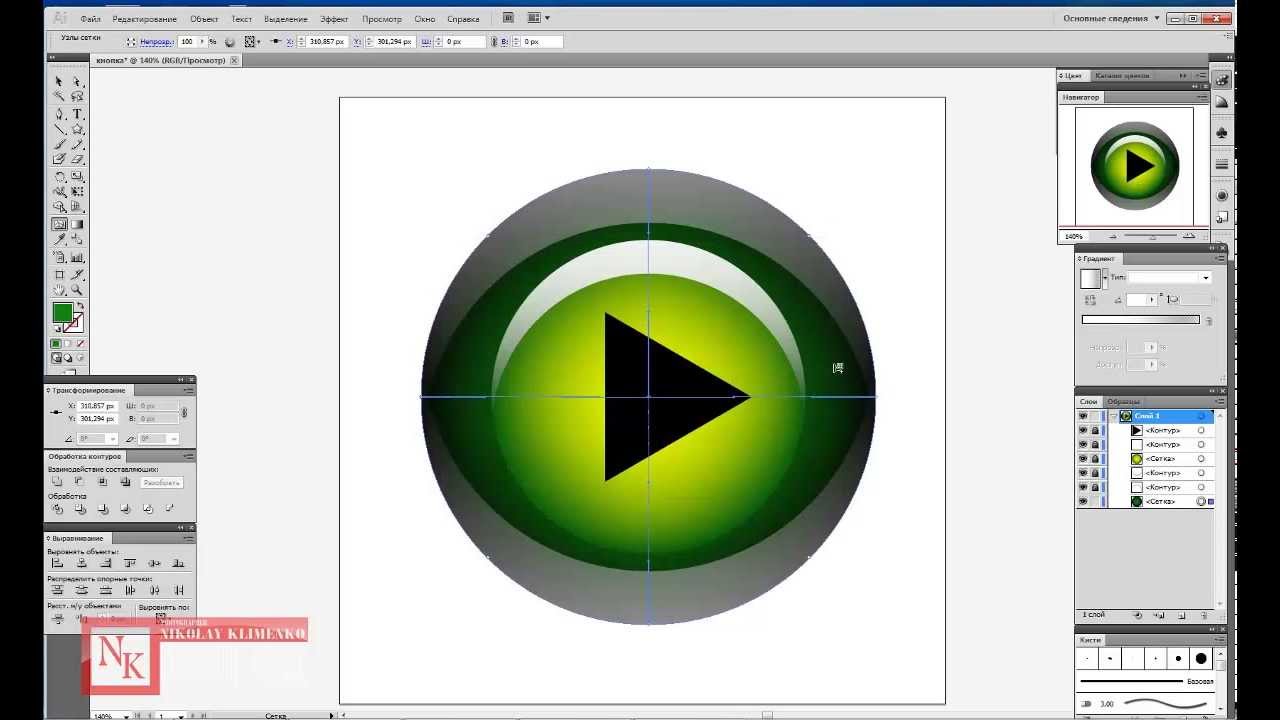Image resolution: width=1280 pixels, height=720 pixels.
Task: Toggle eye for the green <Сетка> sublayer
Action: pos(1082,459)
